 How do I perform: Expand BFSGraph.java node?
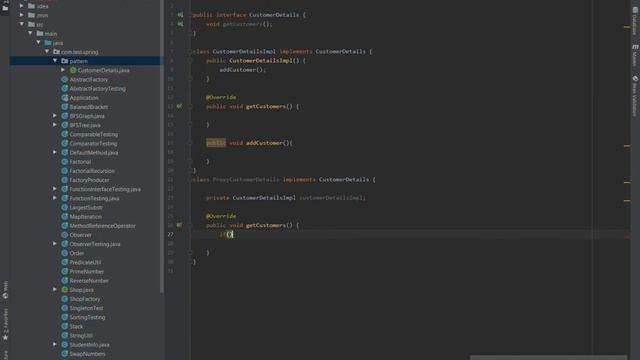[x=55, y=116]
